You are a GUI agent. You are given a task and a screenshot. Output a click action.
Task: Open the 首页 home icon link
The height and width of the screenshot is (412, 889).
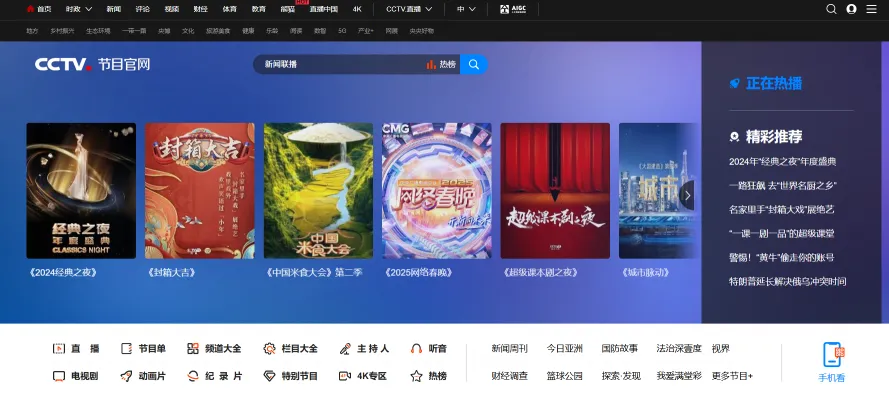39,9
